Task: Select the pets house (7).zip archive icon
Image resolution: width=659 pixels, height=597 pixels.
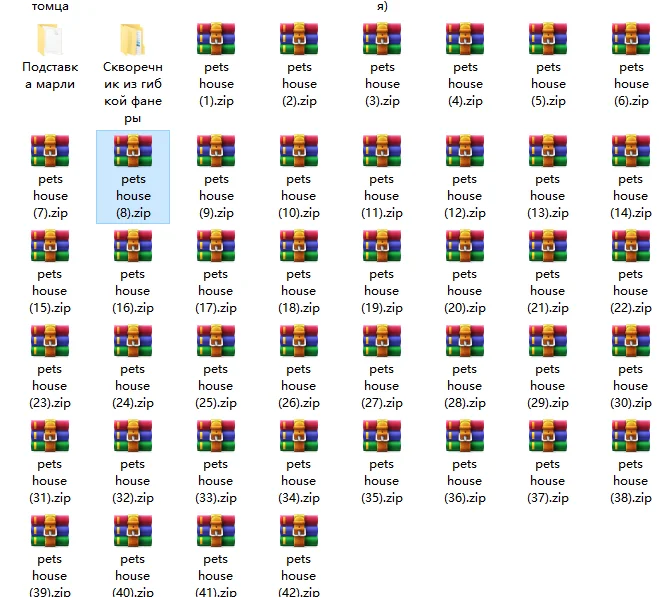Action: [x=50, y=151]
